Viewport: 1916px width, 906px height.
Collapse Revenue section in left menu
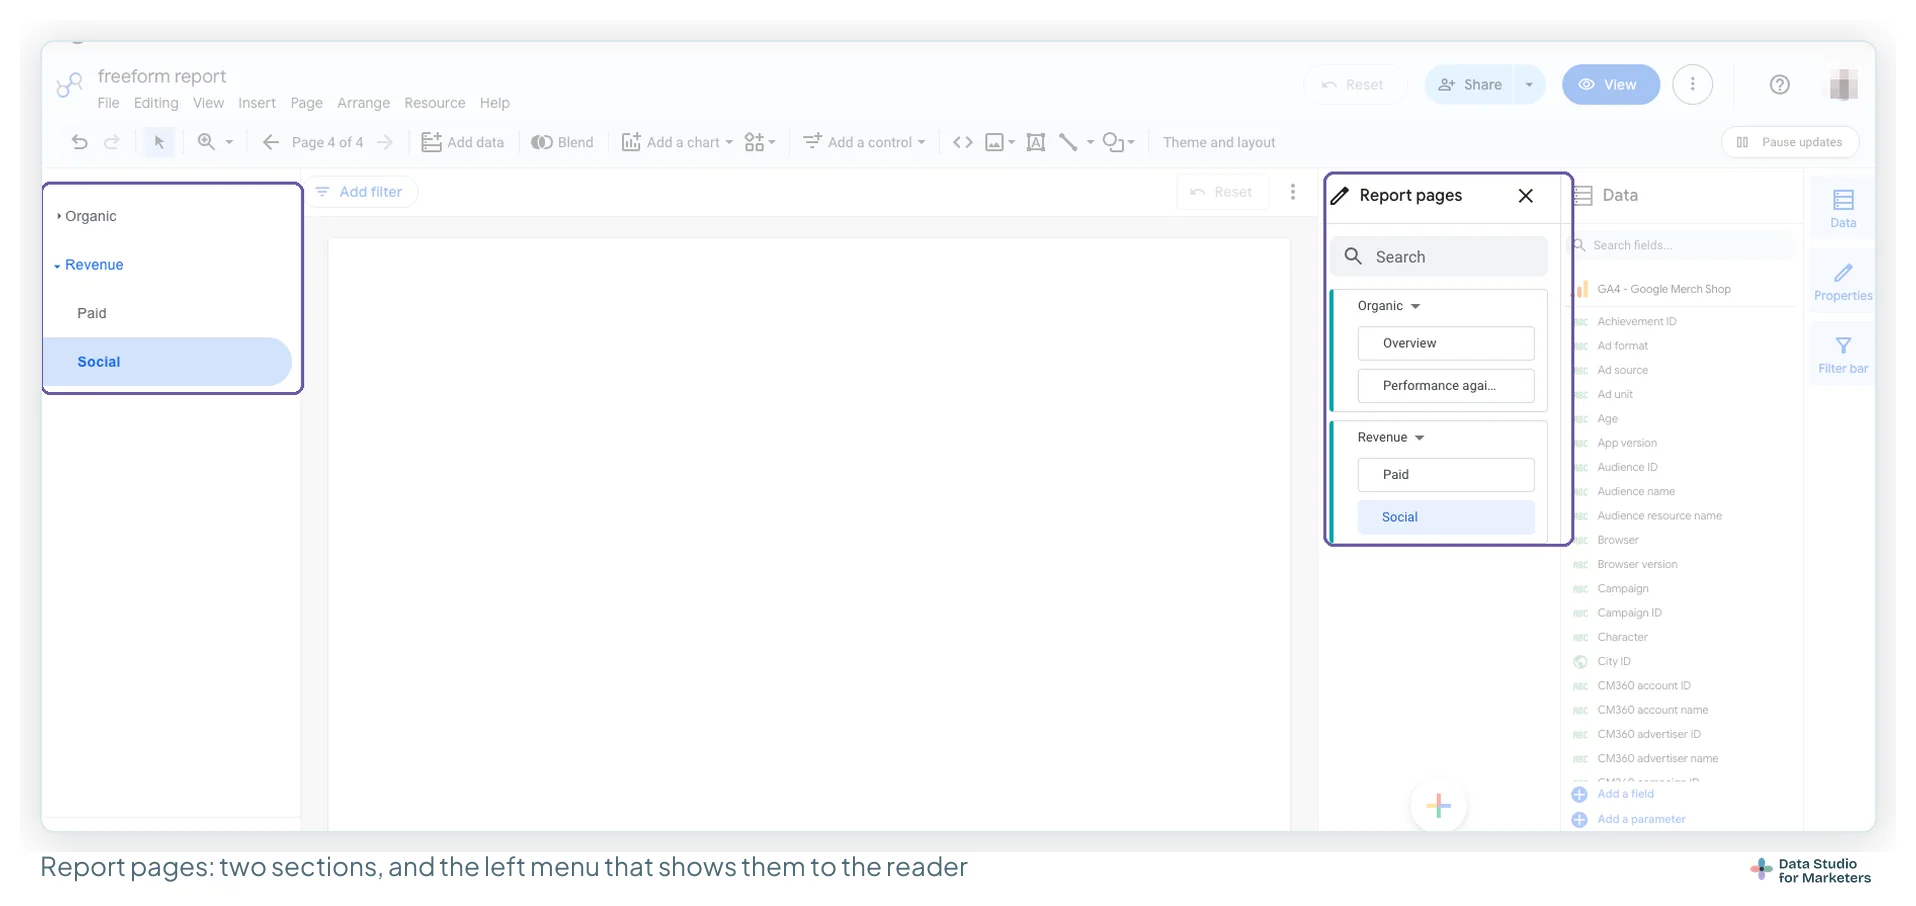pyautogui.click(x=57, y=266)
